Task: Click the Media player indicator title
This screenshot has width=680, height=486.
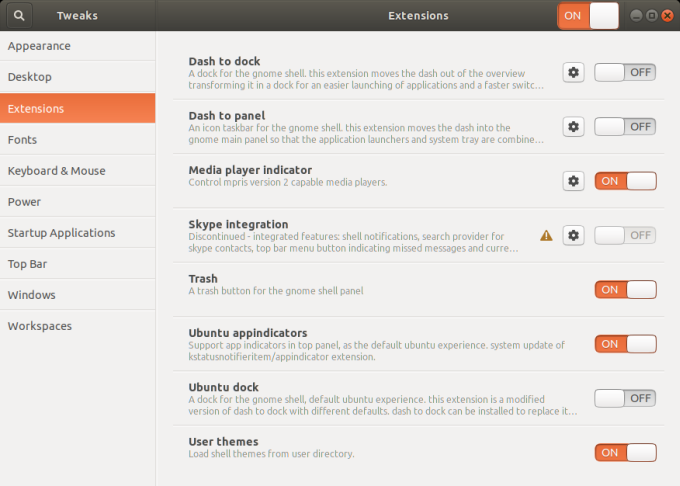Action: (250, 170)
